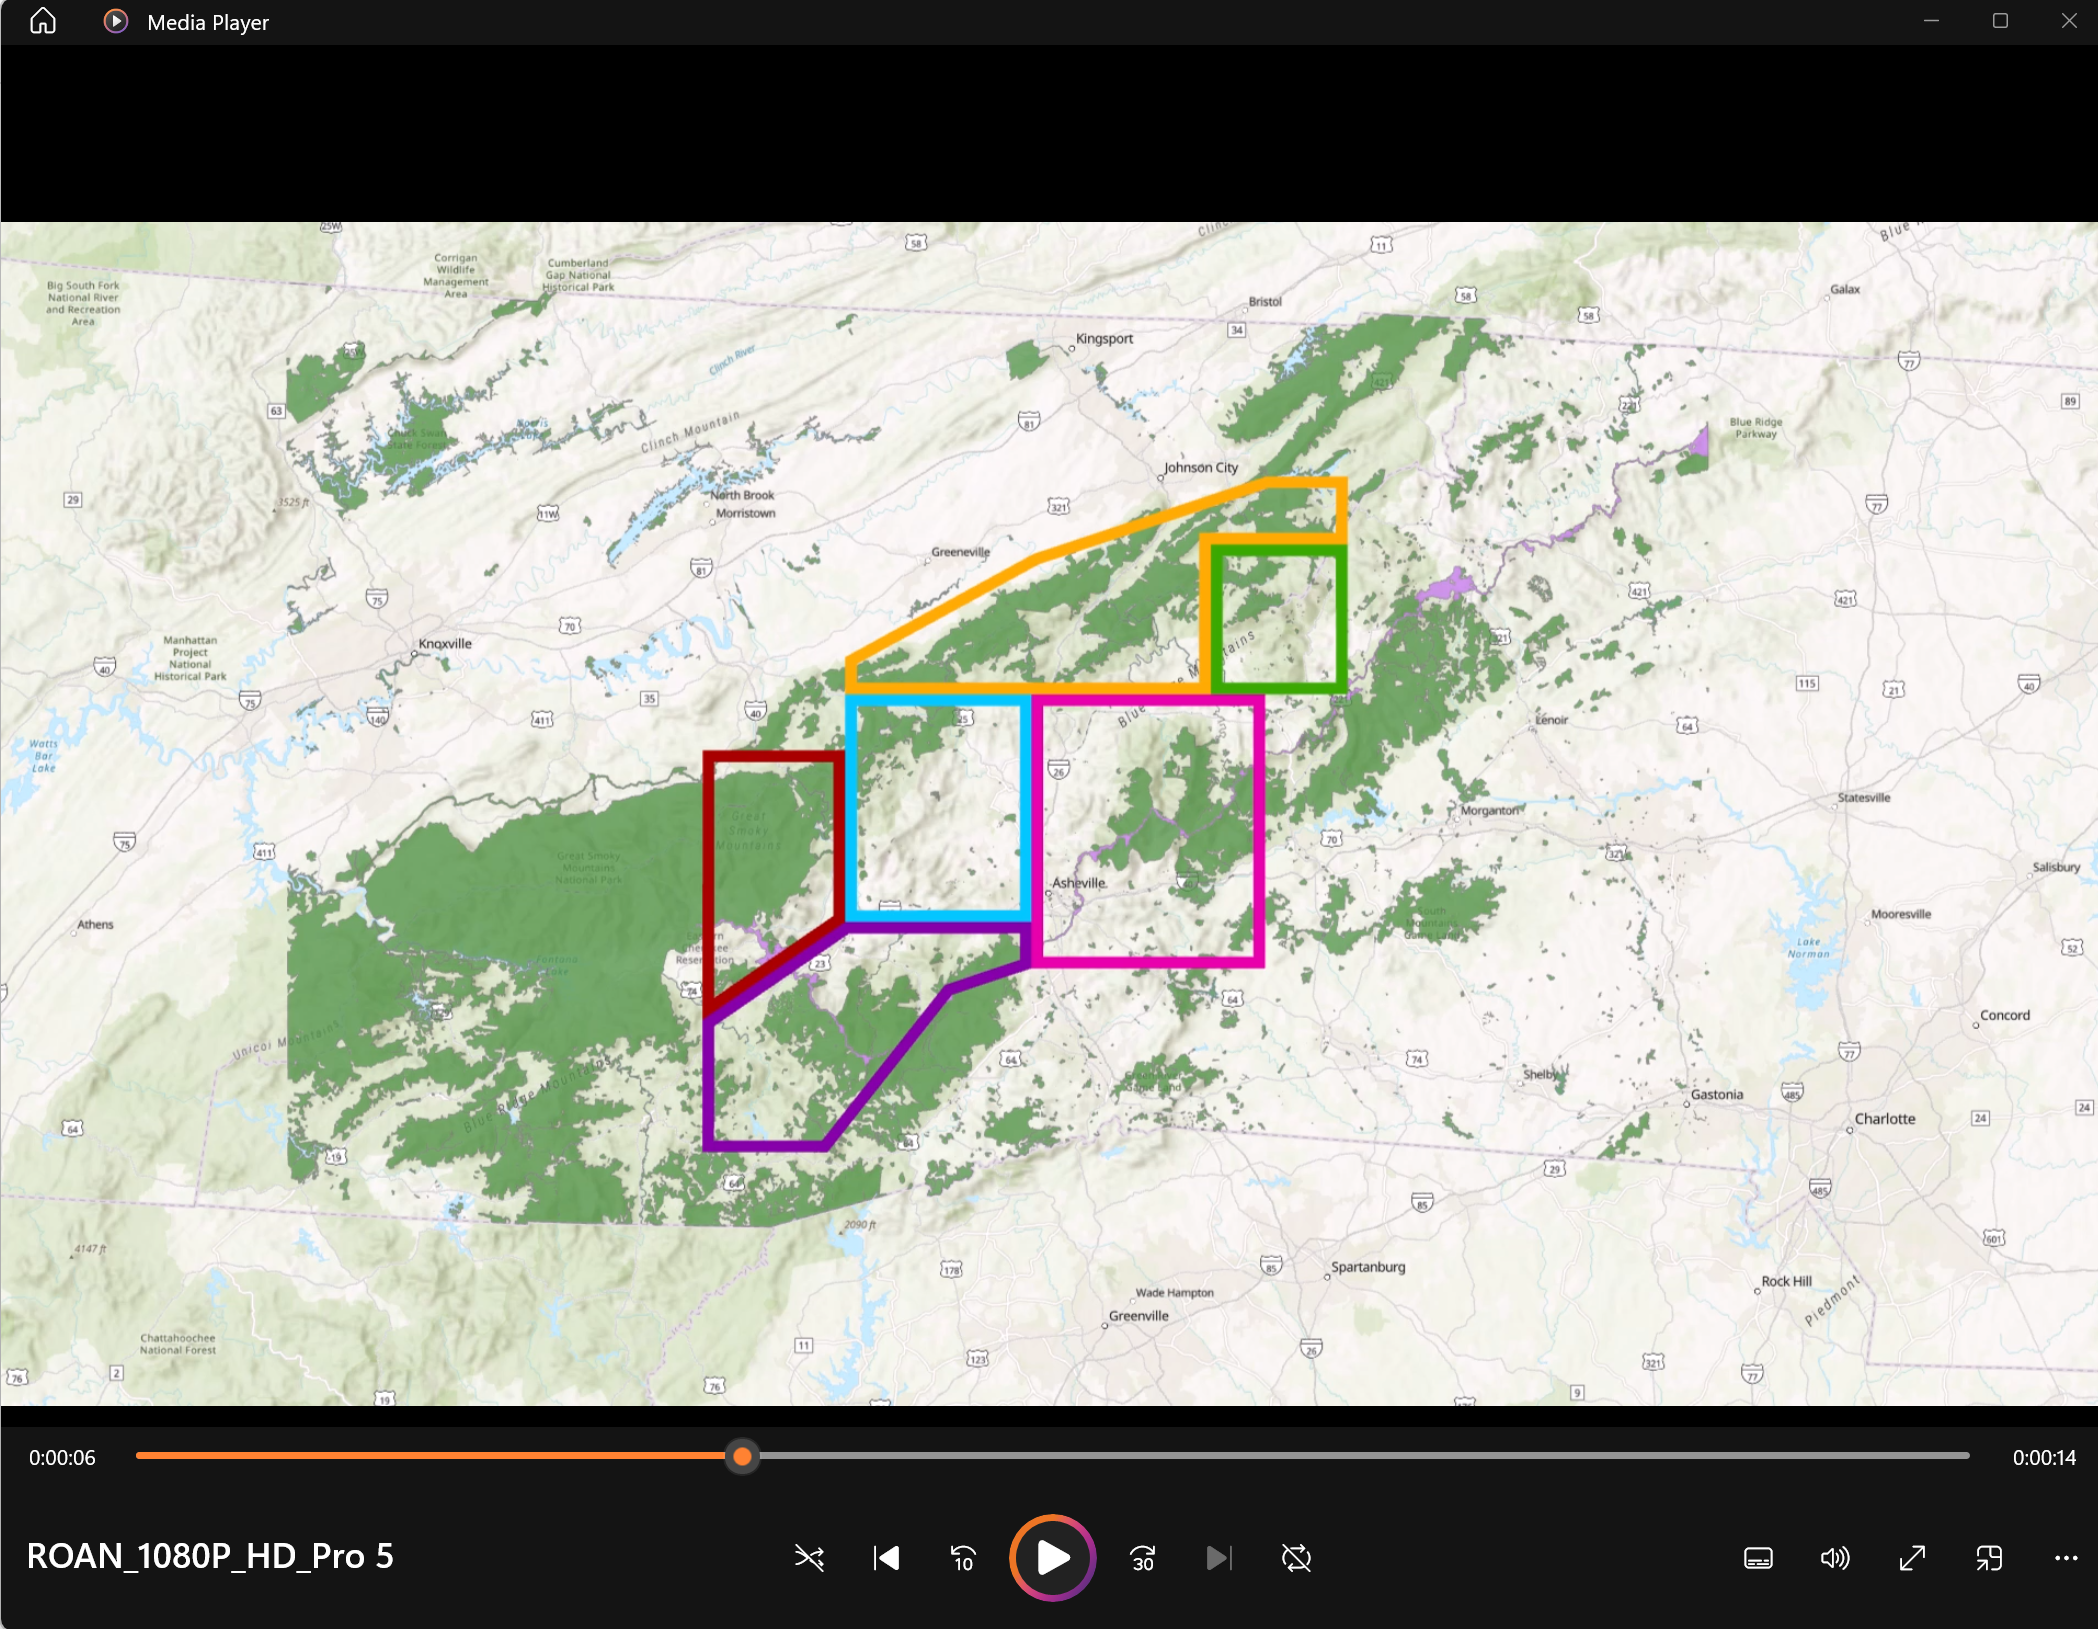Open the subtitles and captions control
This screenshot has width=2098, height=1629.
point(1757,1558)
